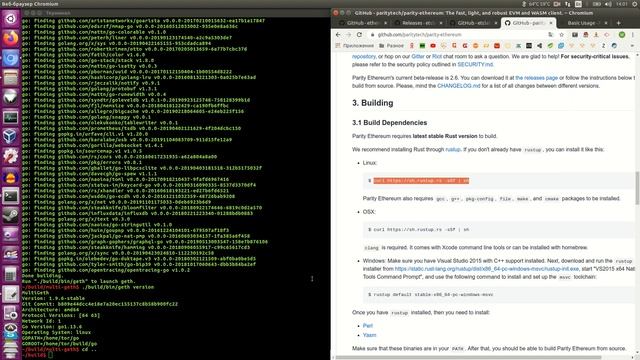Open the Files manager dock icon

[x=11, y=78]
